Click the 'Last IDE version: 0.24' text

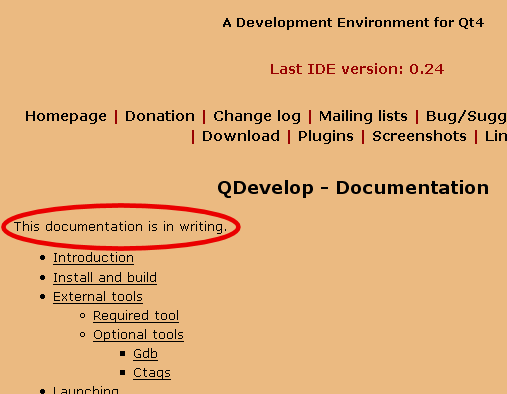[357, 69]
